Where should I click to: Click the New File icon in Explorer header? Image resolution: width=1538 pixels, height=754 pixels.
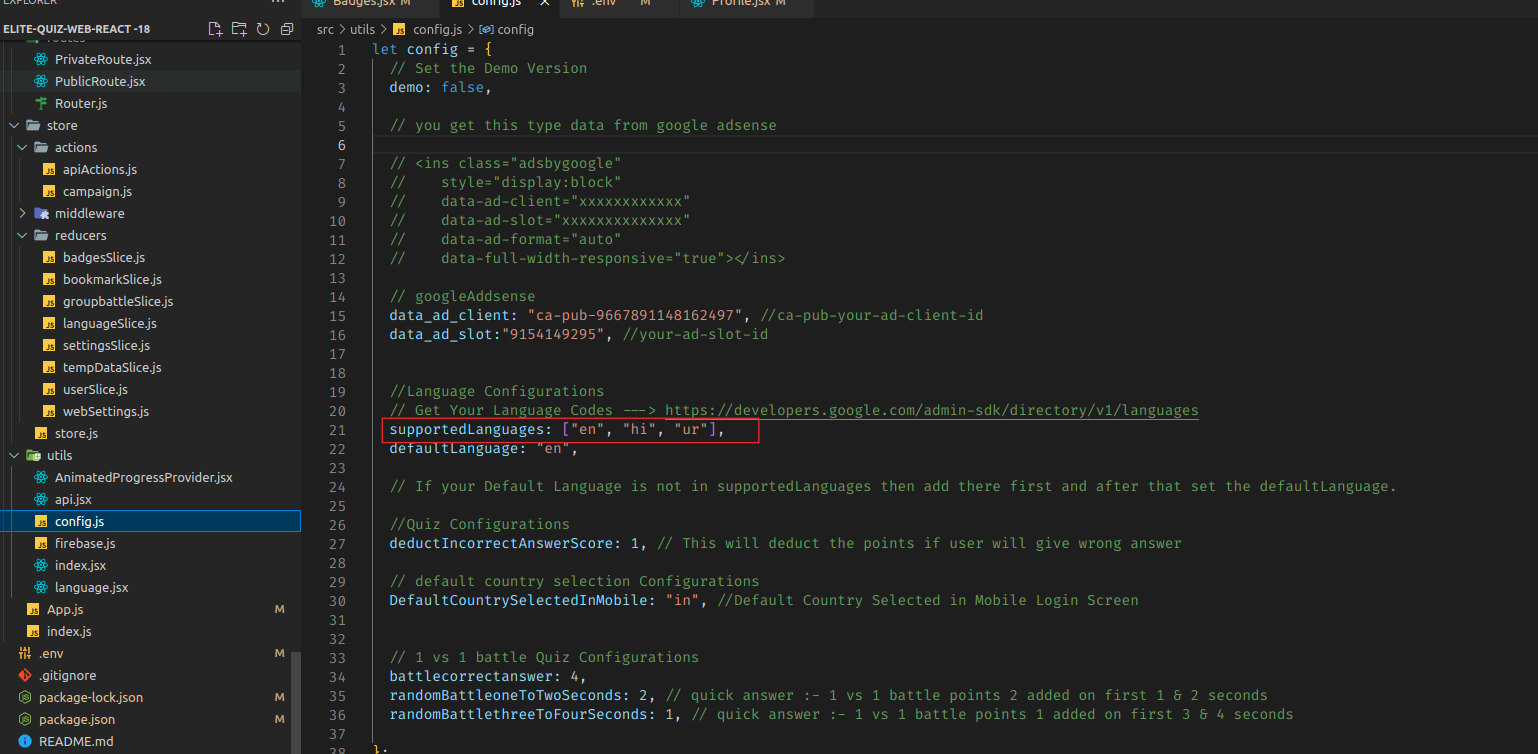pyautogui.click(x=215, y=29)
